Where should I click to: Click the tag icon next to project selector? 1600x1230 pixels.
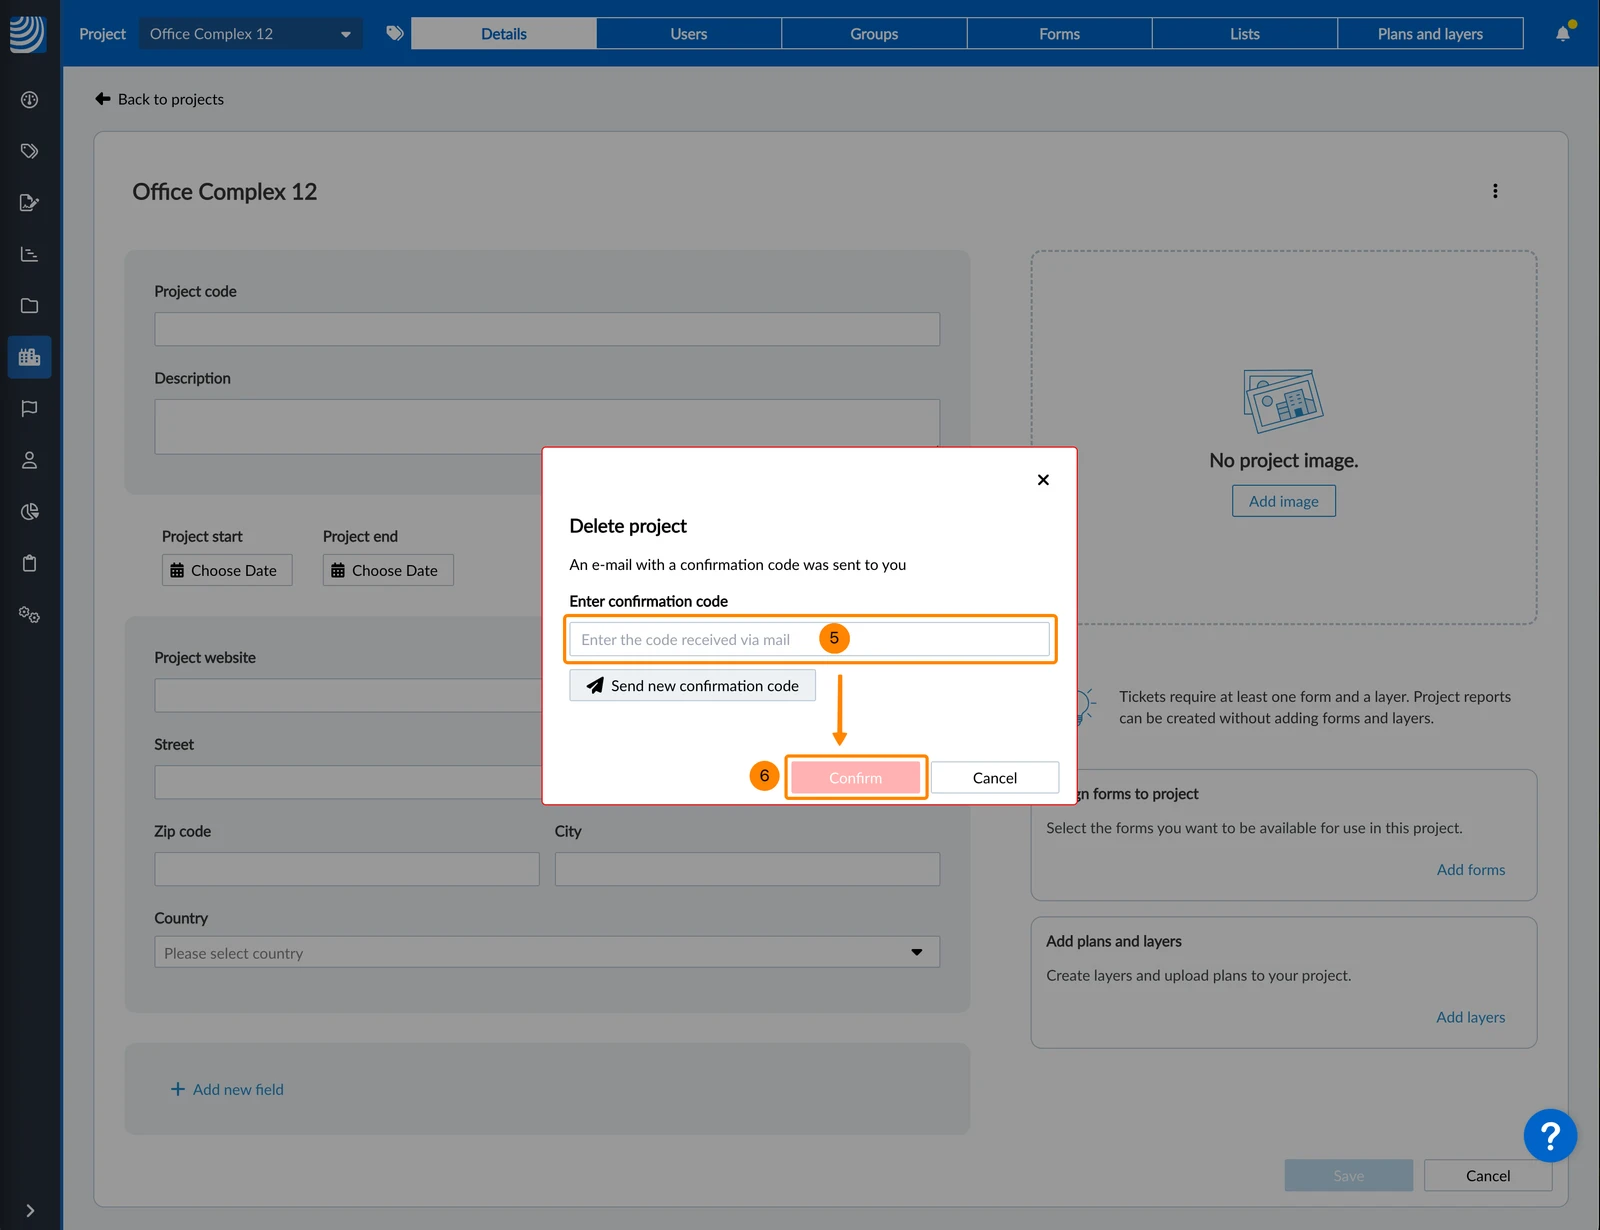395,33
